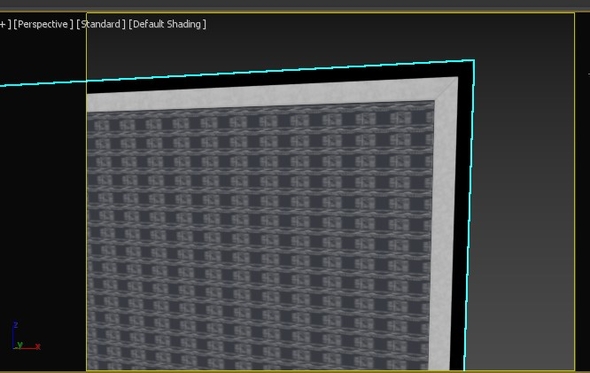The width and height of the screenshot is (590, 373).
Task: Click the black backing strip beside the right frame
Action: (462, 226)
